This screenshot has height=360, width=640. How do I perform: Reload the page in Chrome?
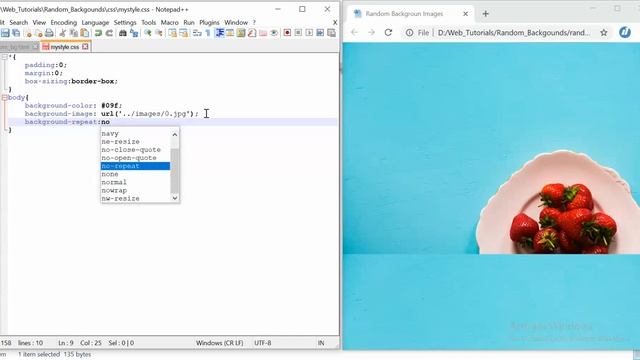pos(388,33)
